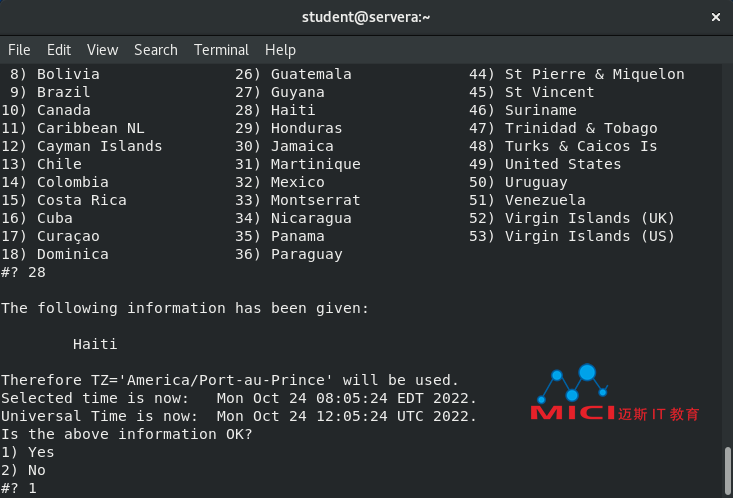Open the File menu
Screen dimensions: 733x498
[19, 50]
